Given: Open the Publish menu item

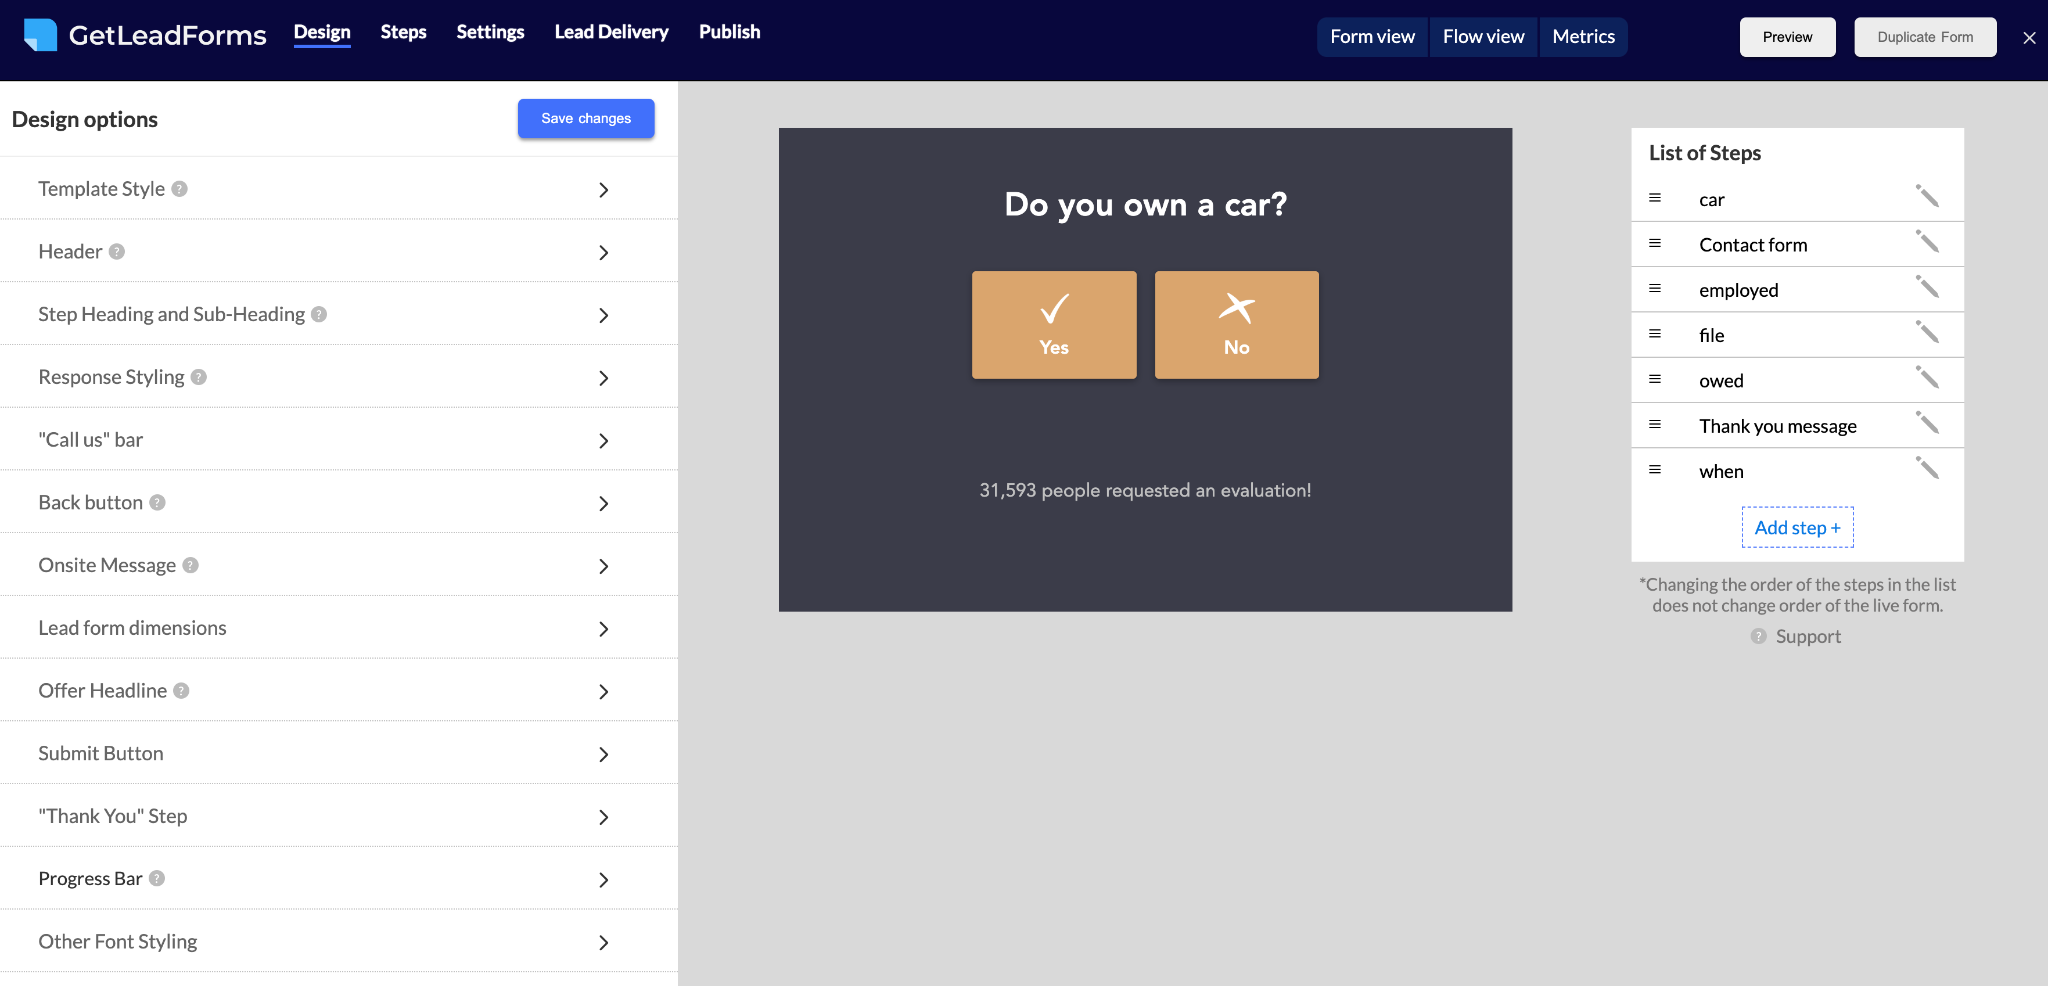Looking at the screenshot, I should click(x=729, y=31).
